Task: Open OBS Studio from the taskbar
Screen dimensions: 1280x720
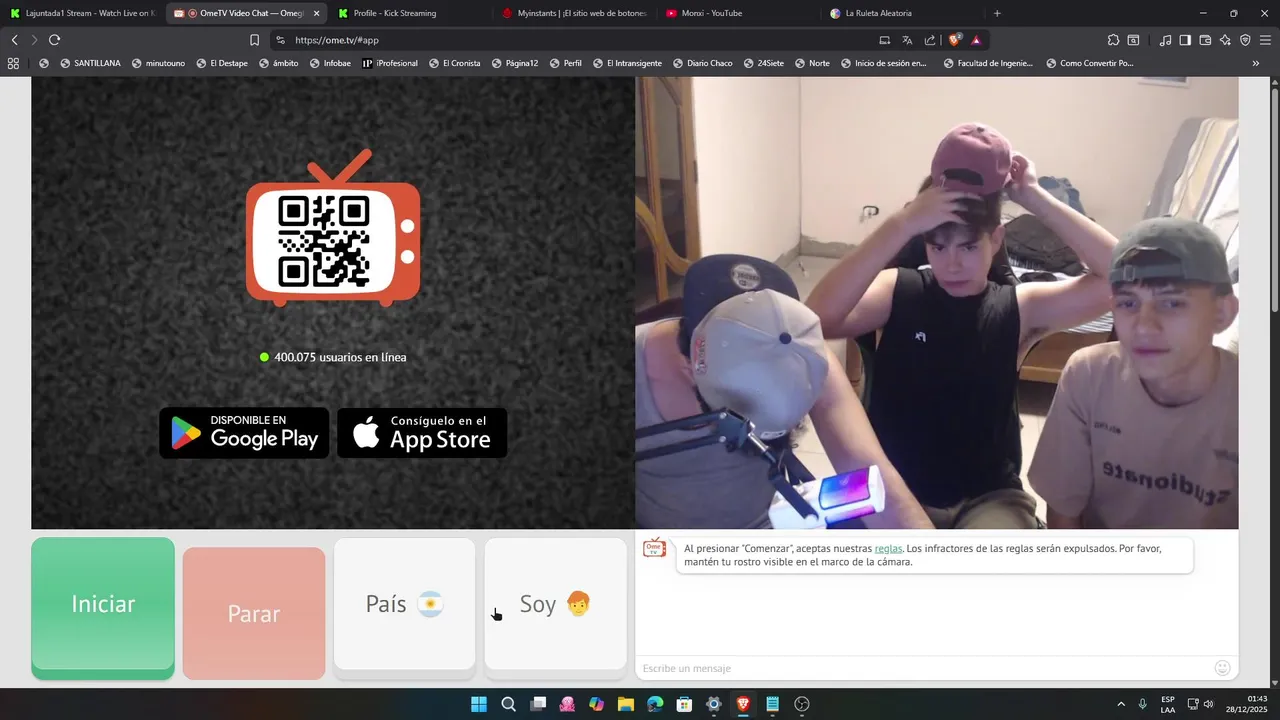Action: [801, 704]
